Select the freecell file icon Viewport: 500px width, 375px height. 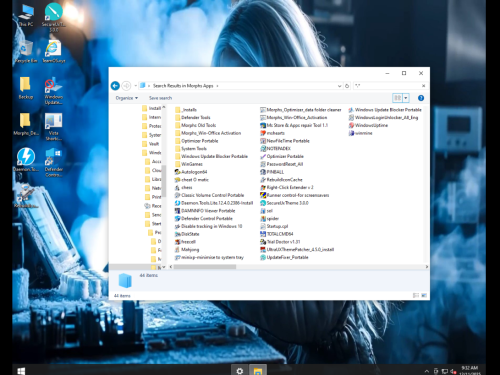point(185,242)
